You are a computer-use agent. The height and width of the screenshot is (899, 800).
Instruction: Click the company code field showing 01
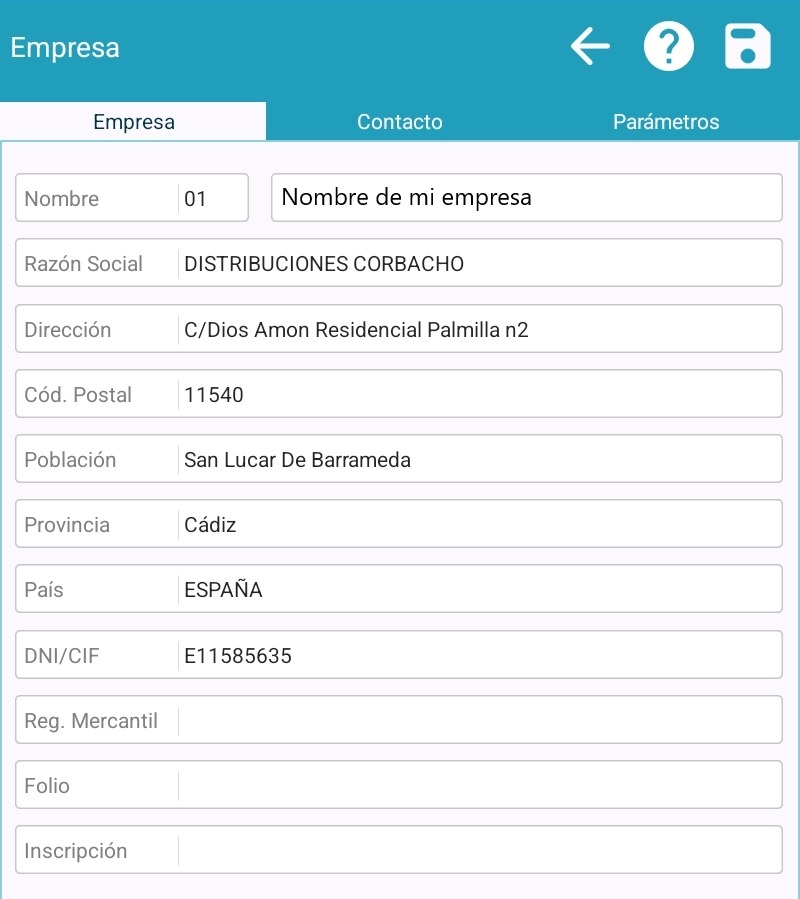click(212, 198)
